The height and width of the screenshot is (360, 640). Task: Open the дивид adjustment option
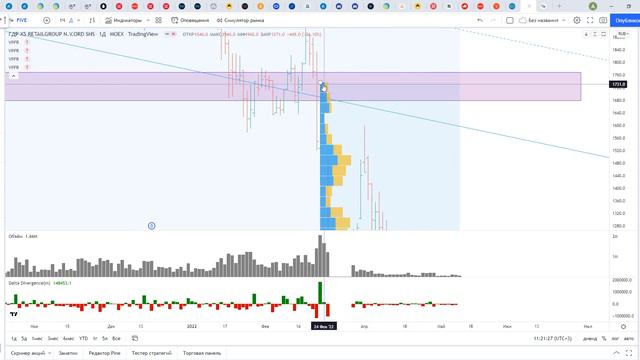(590, 338)
